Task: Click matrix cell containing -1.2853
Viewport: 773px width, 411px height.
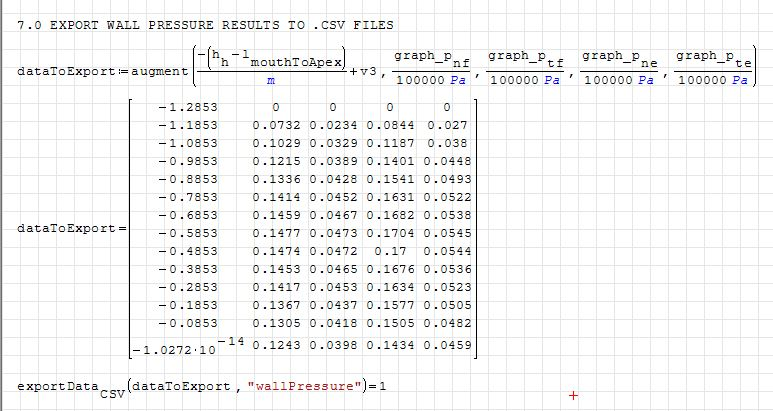Action: tap(188, 106)
